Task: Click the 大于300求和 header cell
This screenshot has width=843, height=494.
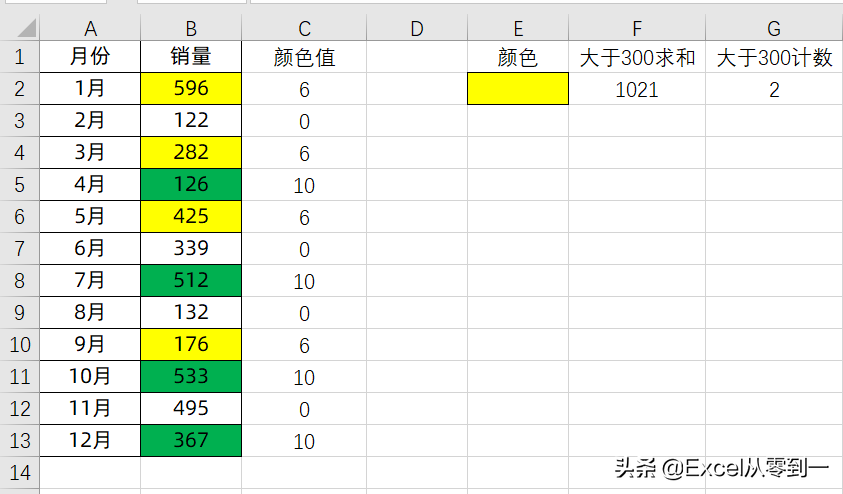Action: (x=637, y=57)
